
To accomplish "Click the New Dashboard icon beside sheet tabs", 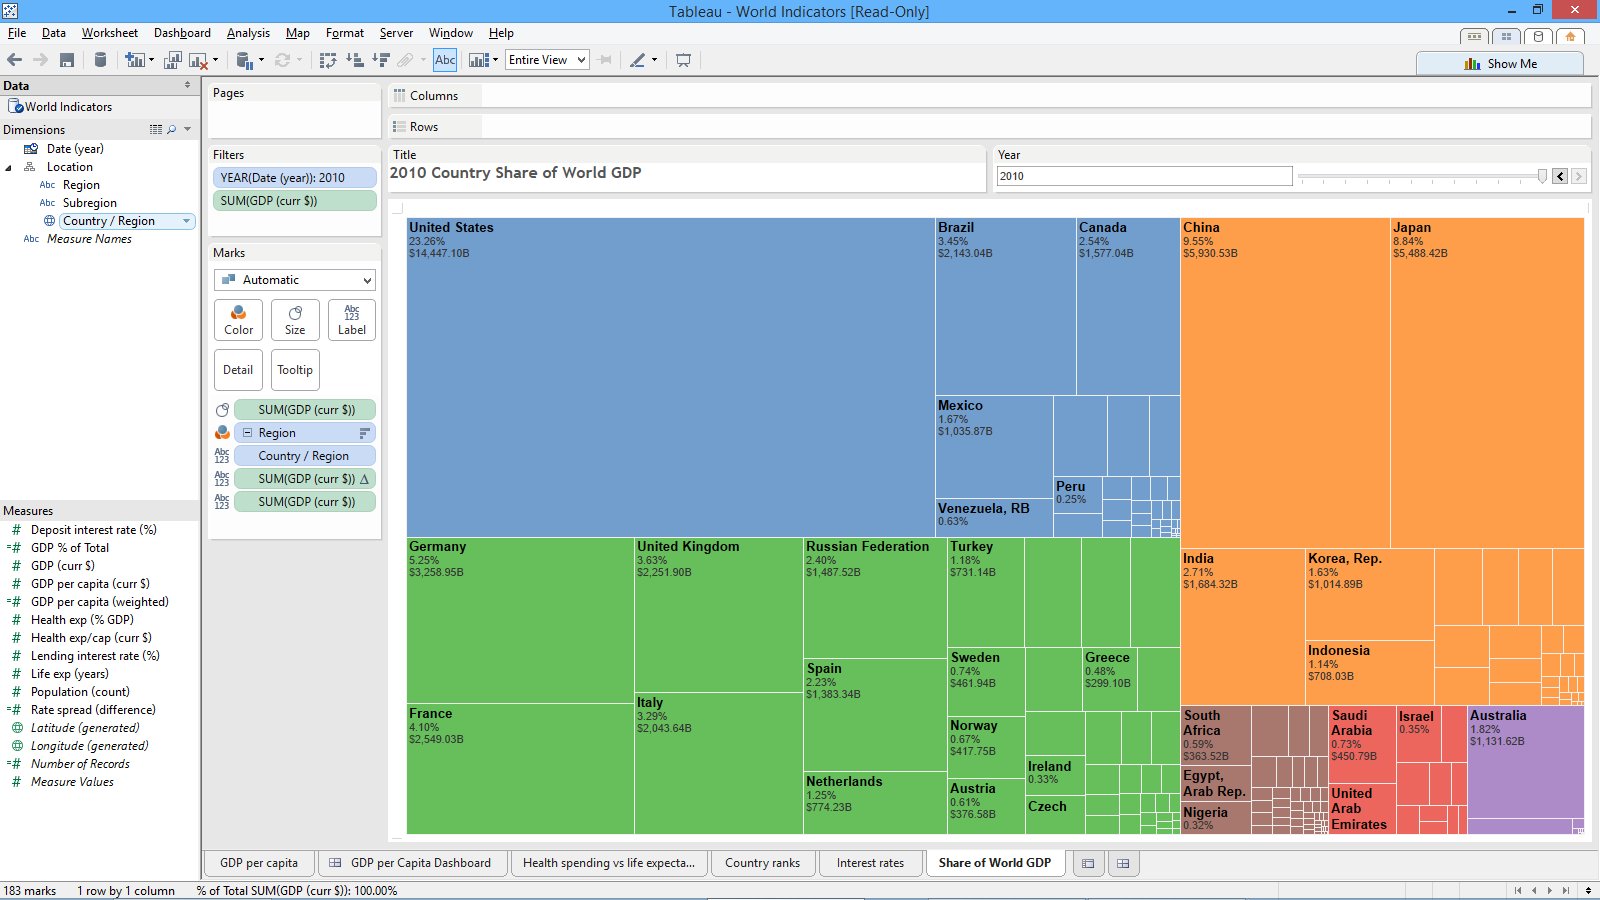I will coord(1123,863).
